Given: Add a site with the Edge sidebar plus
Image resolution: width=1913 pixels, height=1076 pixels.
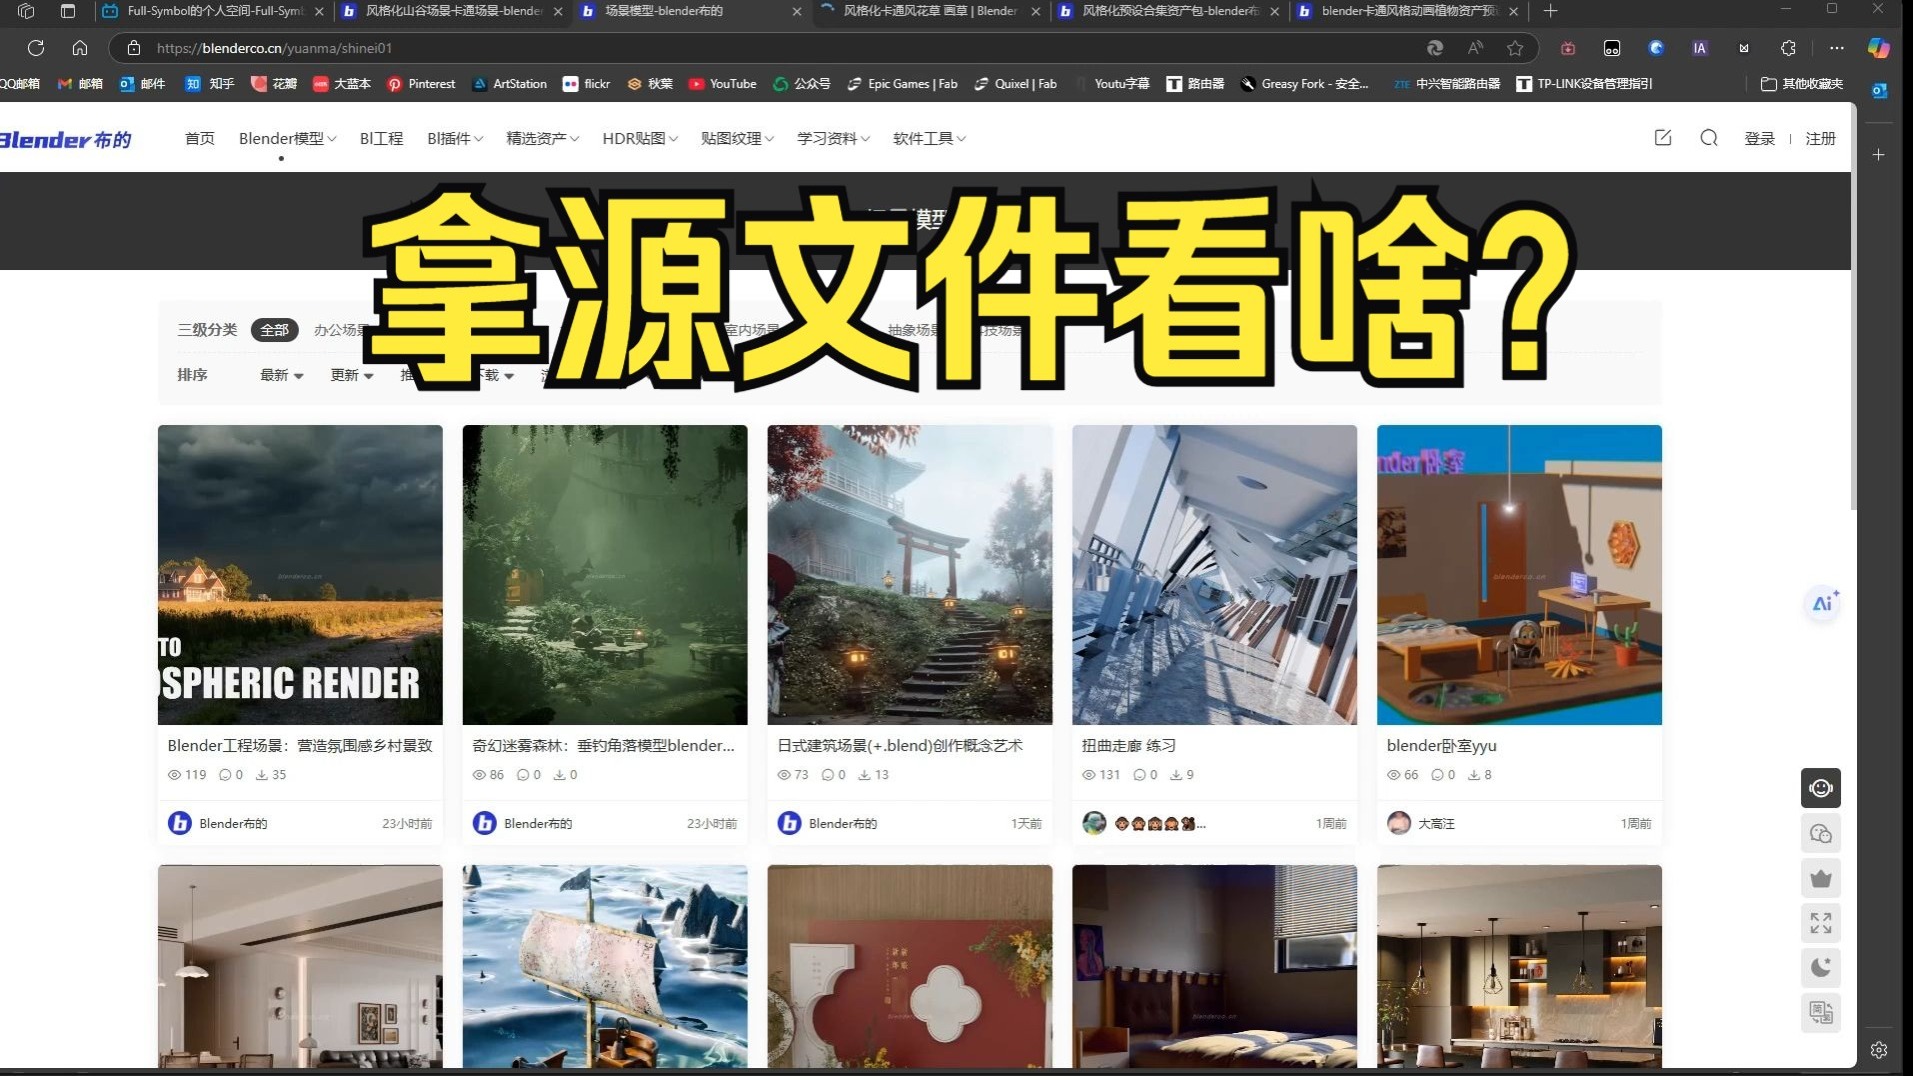Looking at the screenshot, I should click(1879, 155).
